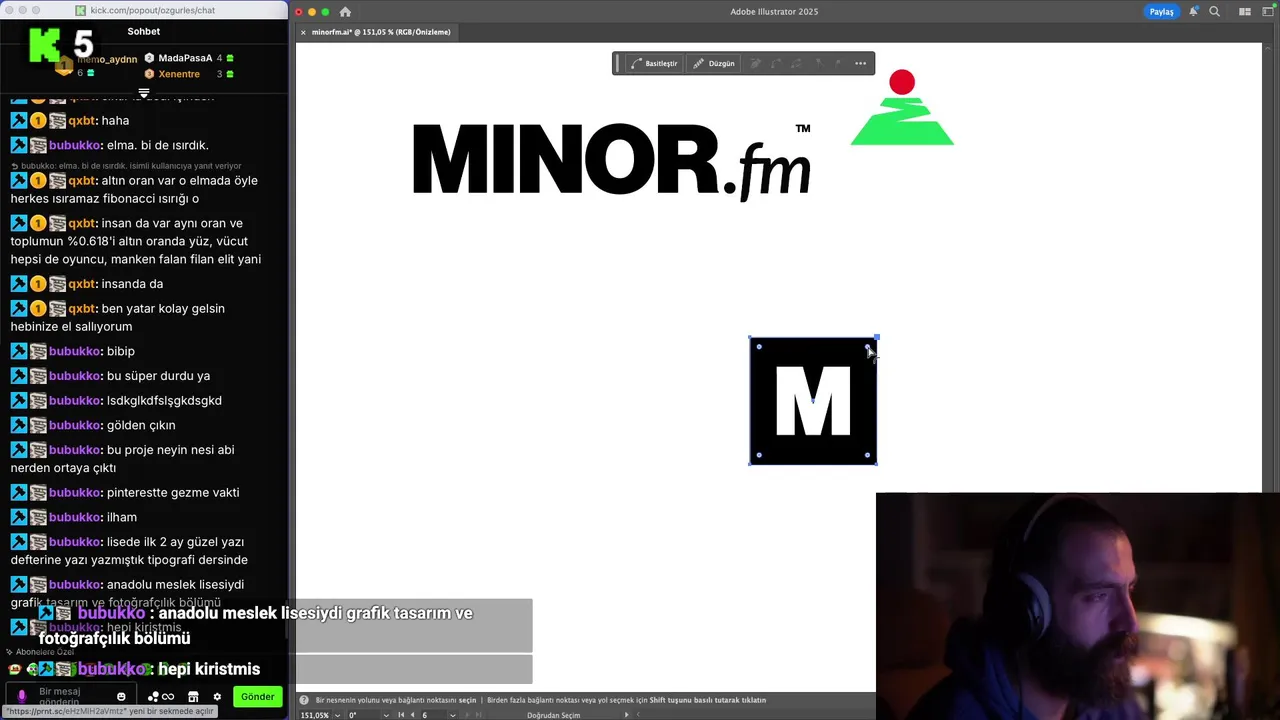Go to first artboard button
1280x720 pixels.
click(401, 715)
